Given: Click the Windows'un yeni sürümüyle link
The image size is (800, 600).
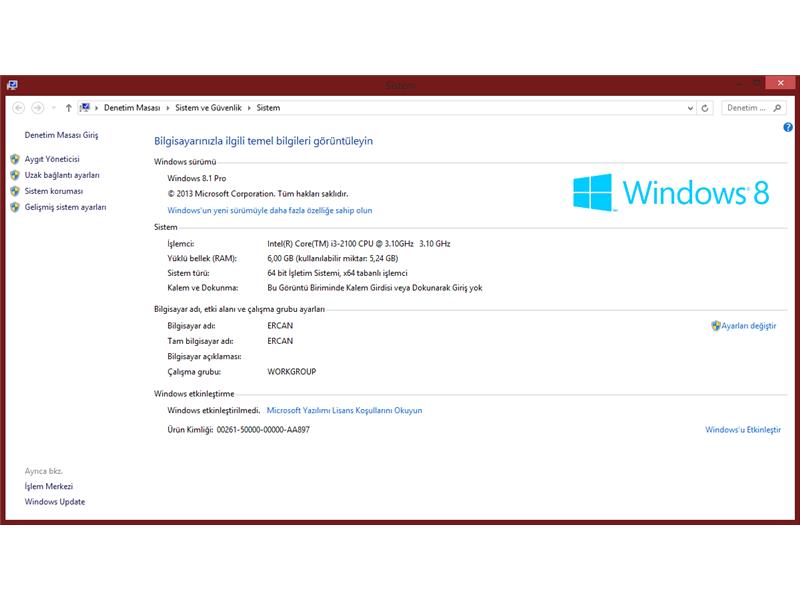Looking at the screenshot, I should coord(270,210).
